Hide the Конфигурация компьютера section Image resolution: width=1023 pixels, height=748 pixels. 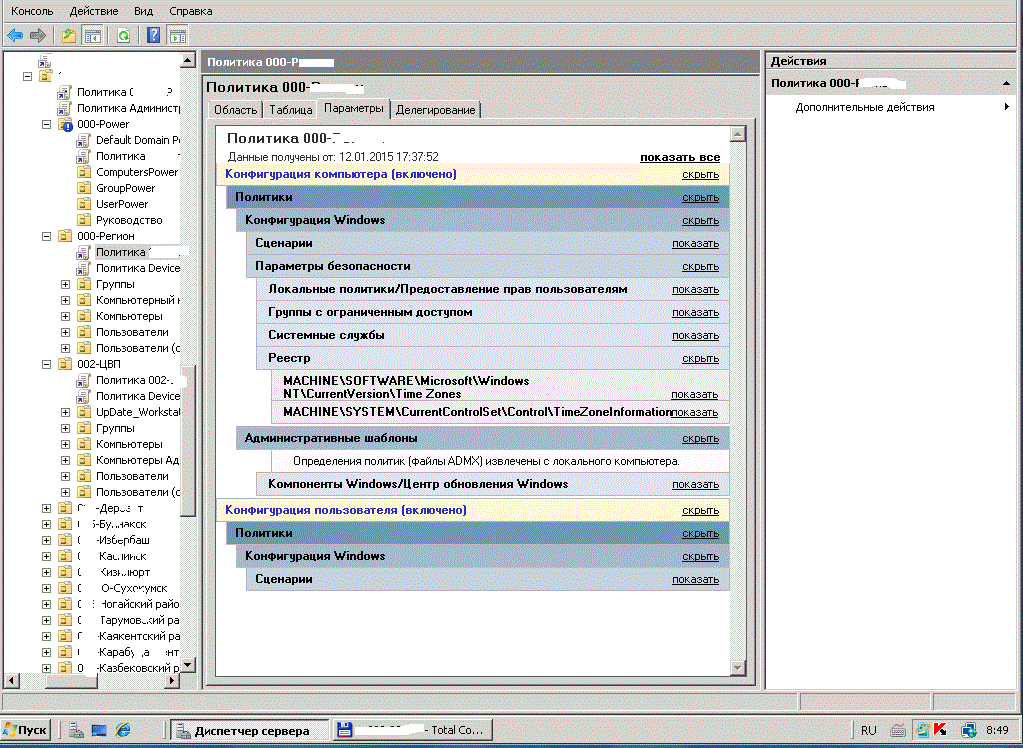pyautogui.click(x=701, y=175)
